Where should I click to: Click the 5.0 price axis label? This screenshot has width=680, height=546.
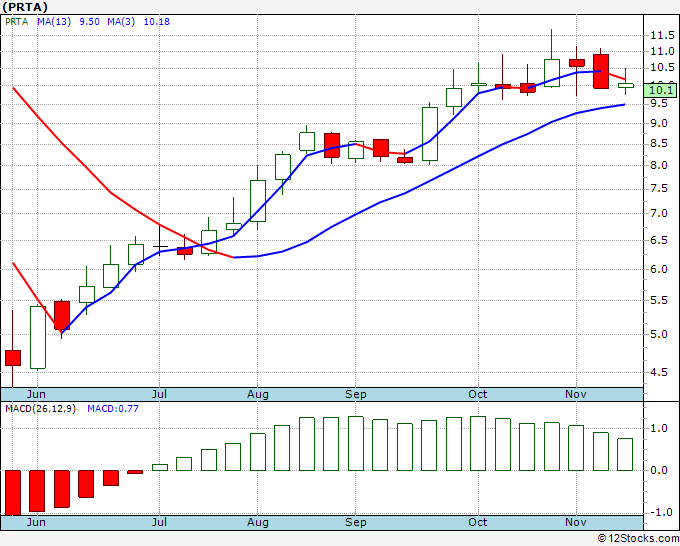point(659,334)
